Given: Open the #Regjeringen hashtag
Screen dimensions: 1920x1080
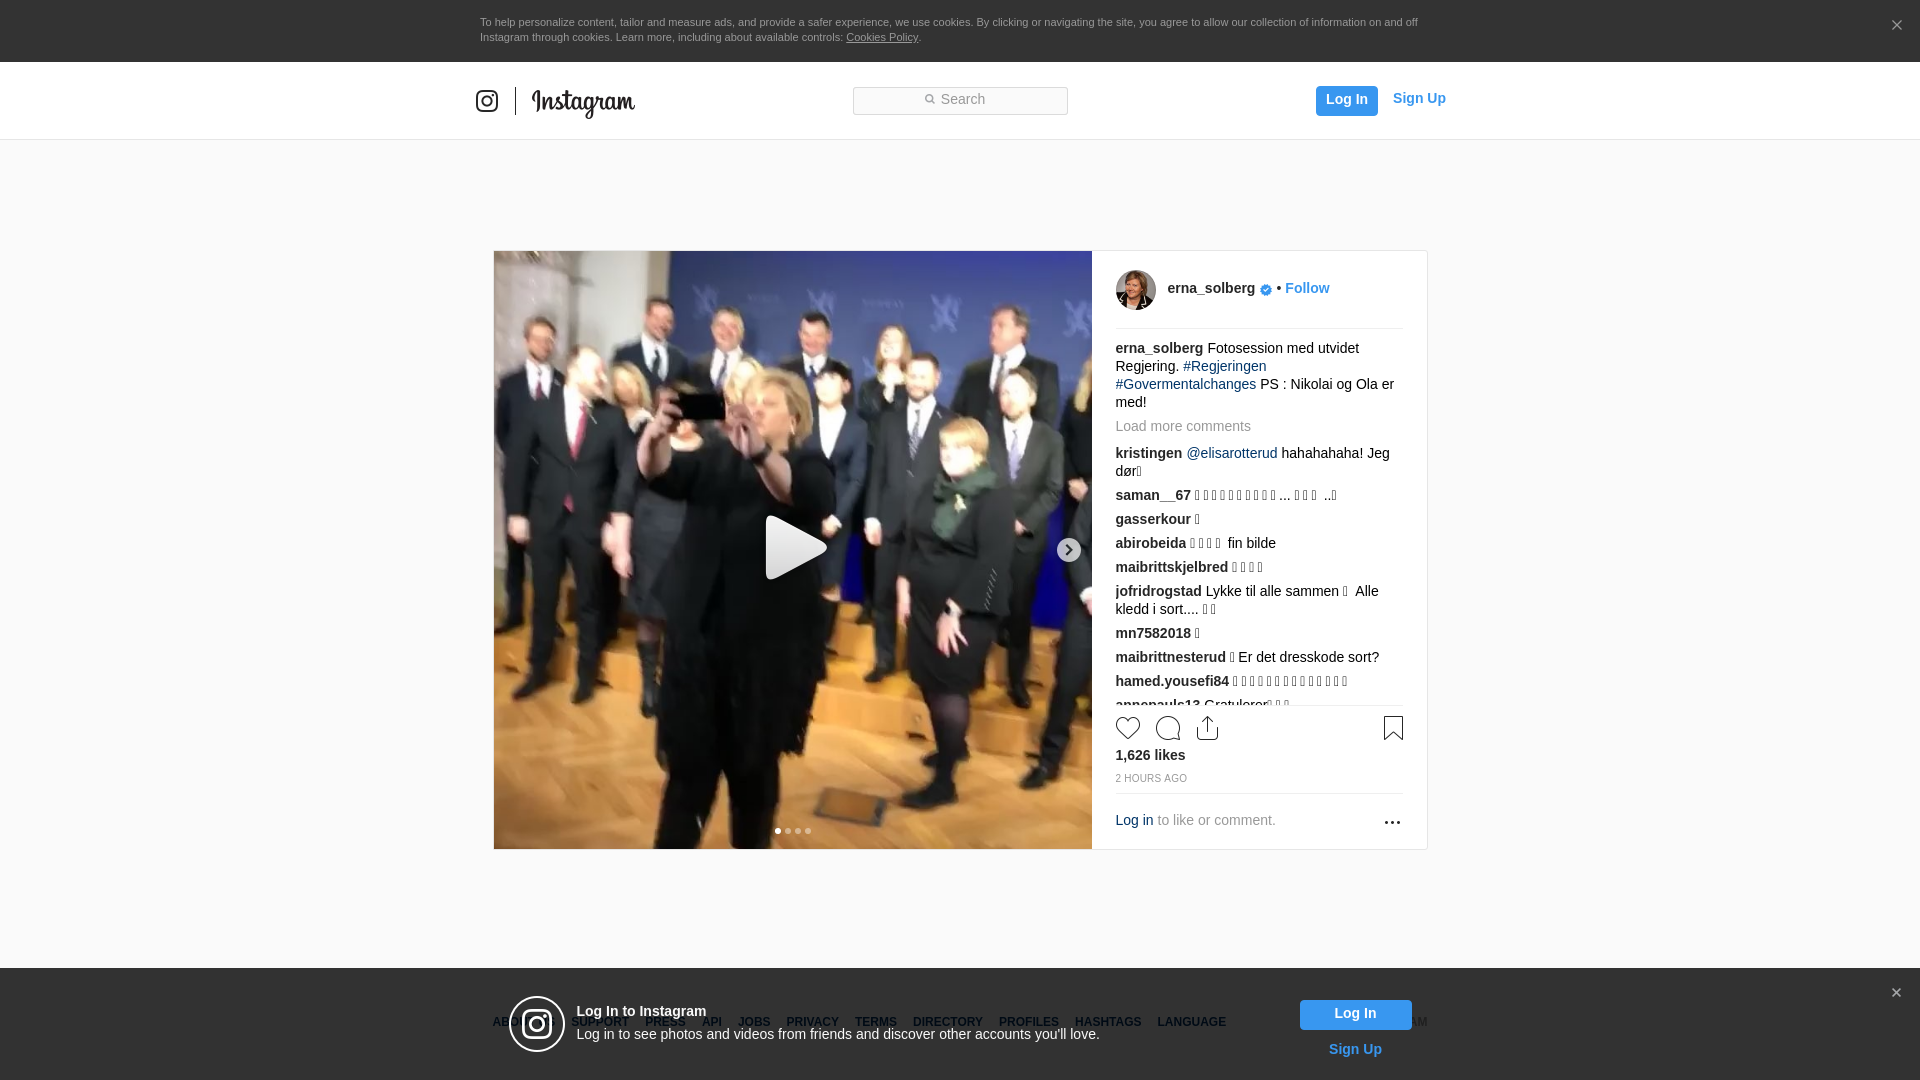Looking at the screenshot, I should (x=1224, y=366).
